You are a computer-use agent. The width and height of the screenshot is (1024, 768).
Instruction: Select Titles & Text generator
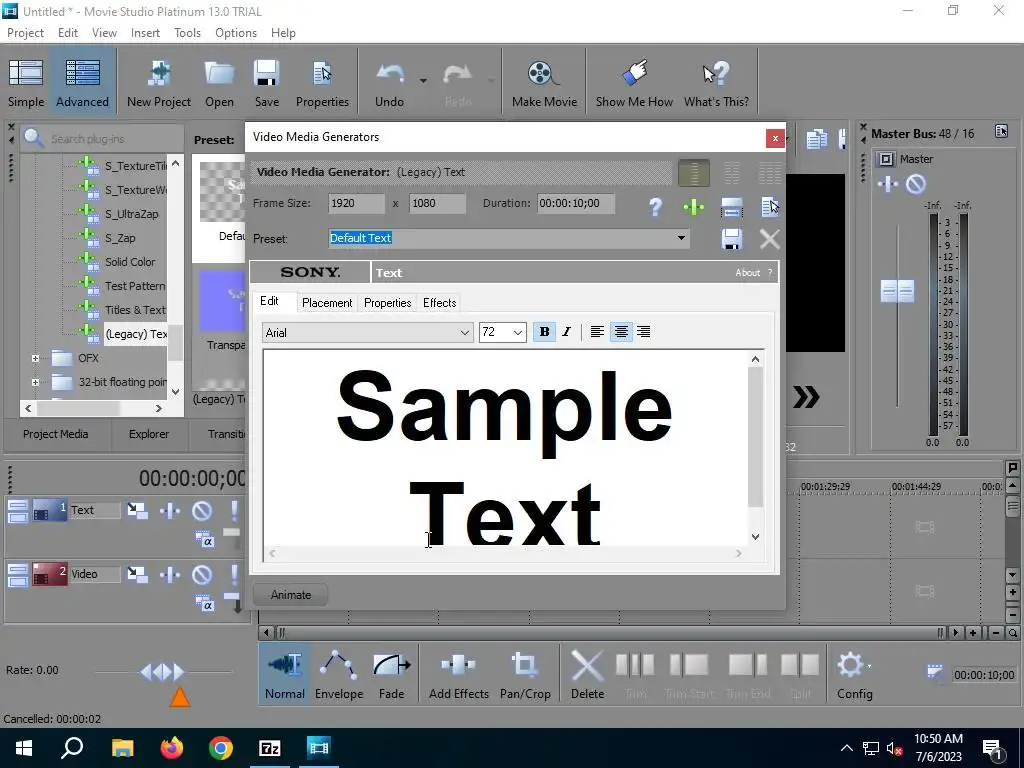point(135,310)
